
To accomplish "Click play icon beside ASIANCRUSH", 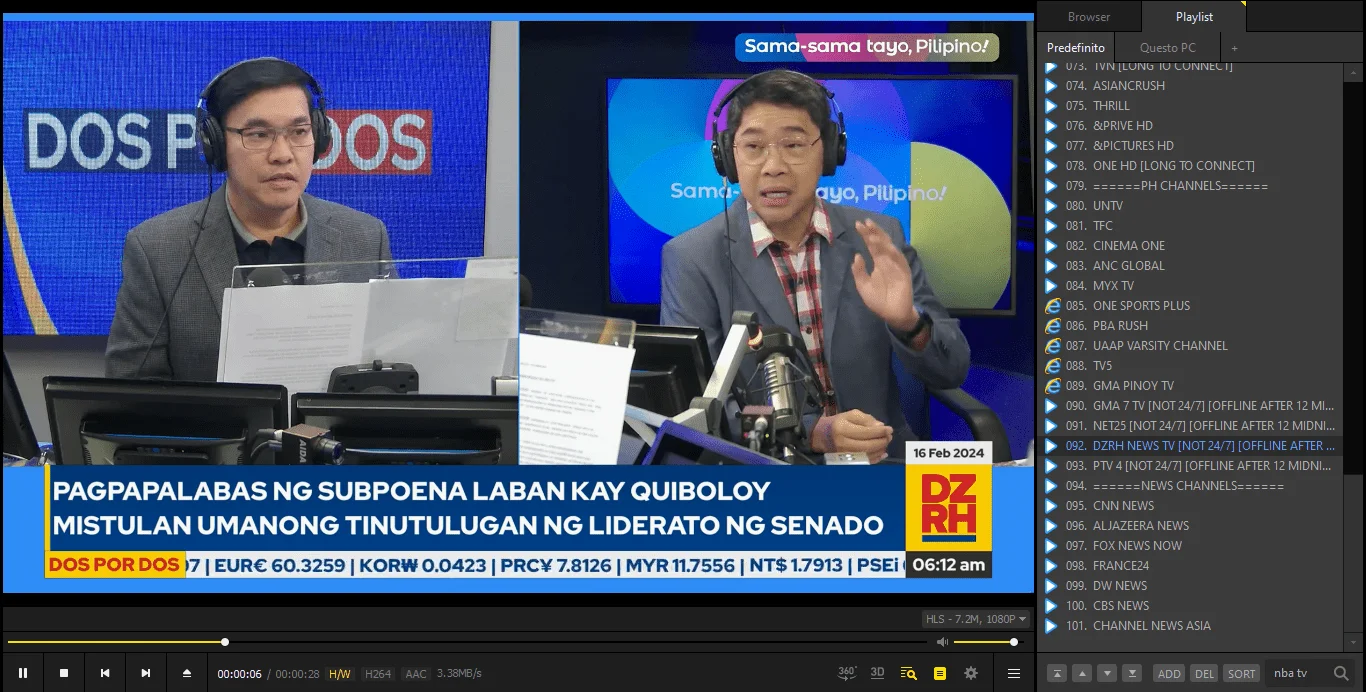I will (1051, 86).
